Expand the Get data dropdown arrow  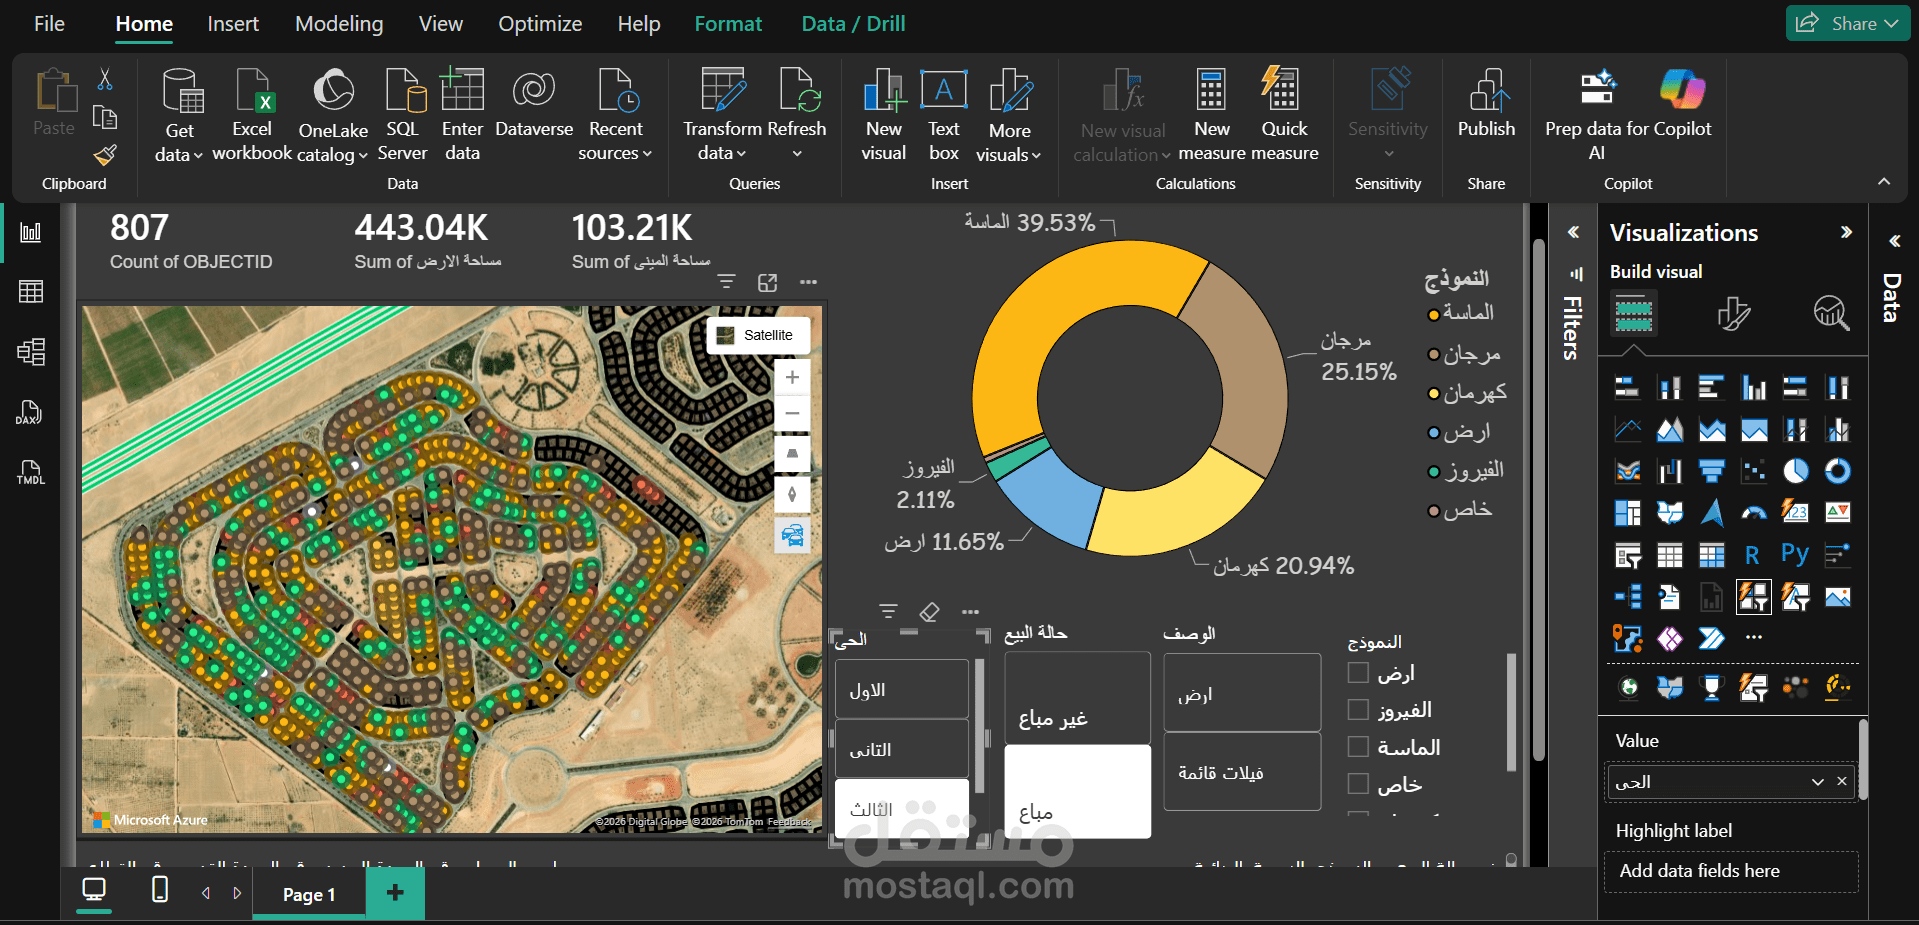tap(197, 155)
